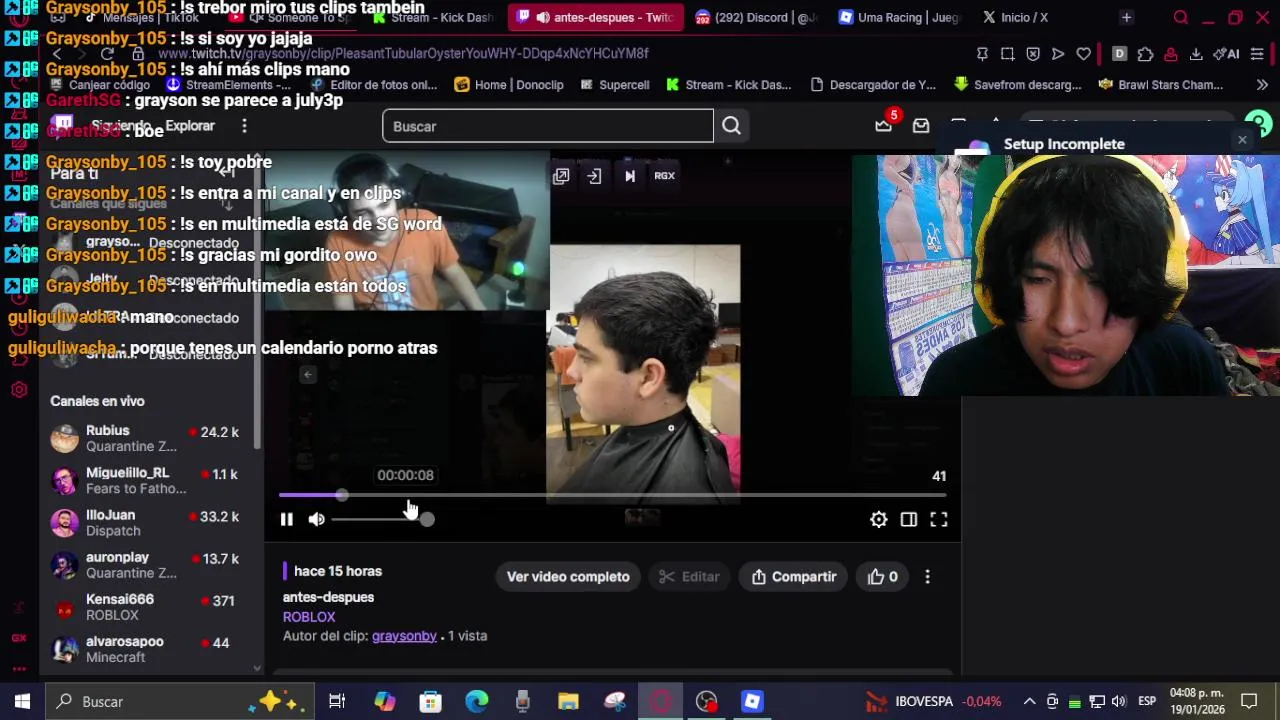Open the Brawl Stars Cham... bookmark
1280x720 pixels.
(x=1160, y=85)
